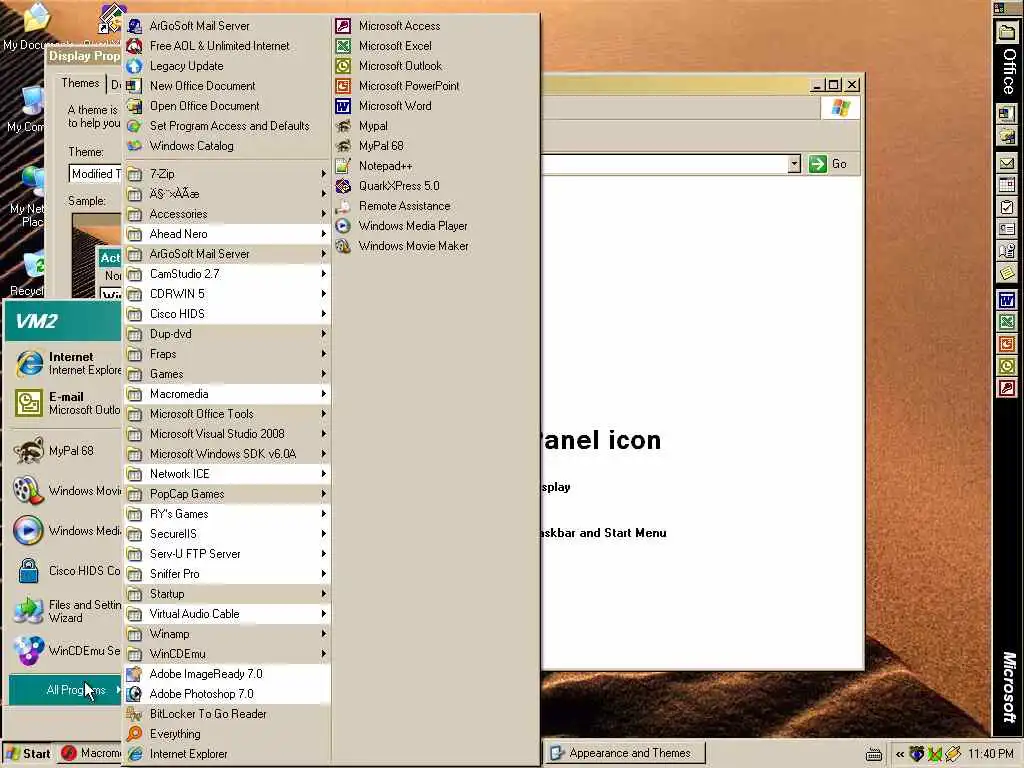1024x768 pixels.
Task: Open the ArGoSoft Mail Server program shortcut
Action: [227, 26]
